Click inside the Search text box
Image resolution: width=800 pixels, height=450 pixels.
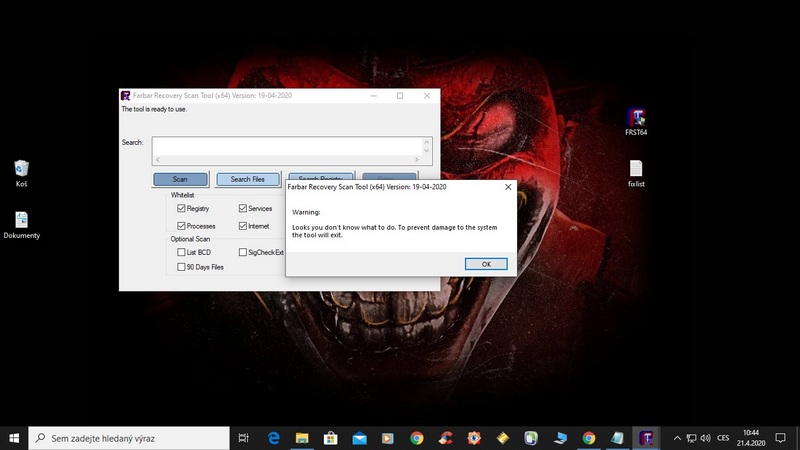pos(287,146)
